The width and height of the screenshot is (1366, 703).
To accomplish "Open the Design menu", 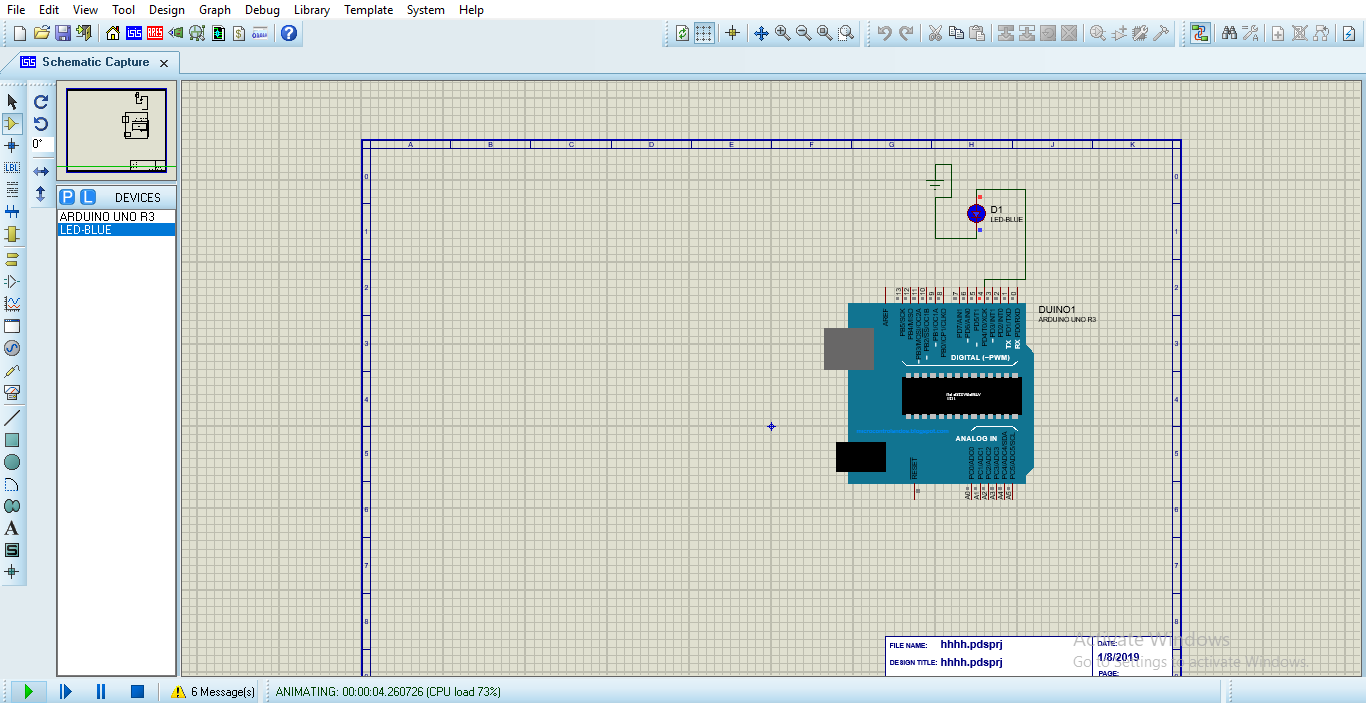I will click(167, 10).
